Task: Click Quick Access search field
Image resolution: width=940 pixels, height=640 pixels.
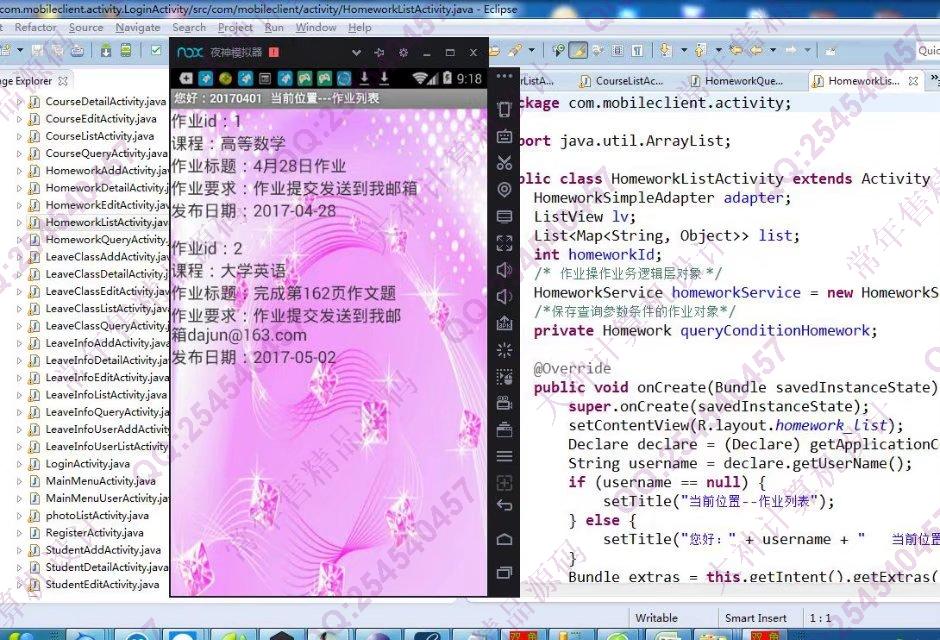Action: [x=928, y=51]
